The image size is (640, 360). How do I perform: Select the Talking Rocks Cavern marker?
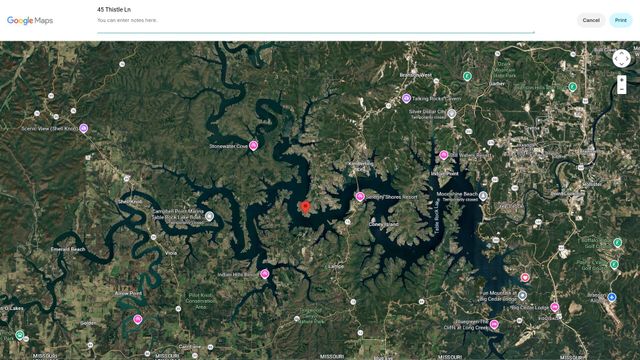(x=406, y=98)
